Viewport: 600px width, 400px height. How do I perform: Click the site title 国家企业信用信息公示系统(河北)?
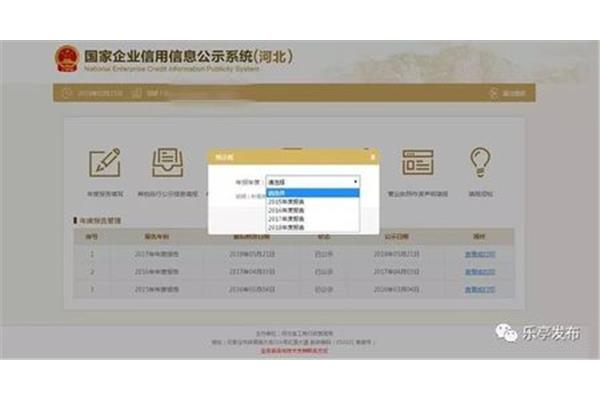[x=189, y=56]
